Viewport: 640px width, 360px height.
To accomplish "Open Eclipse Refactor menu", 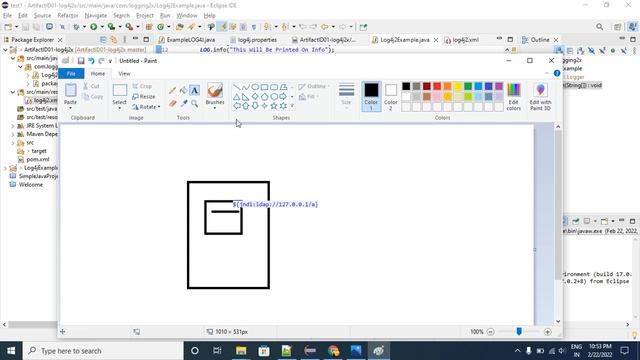I will 68,16.
